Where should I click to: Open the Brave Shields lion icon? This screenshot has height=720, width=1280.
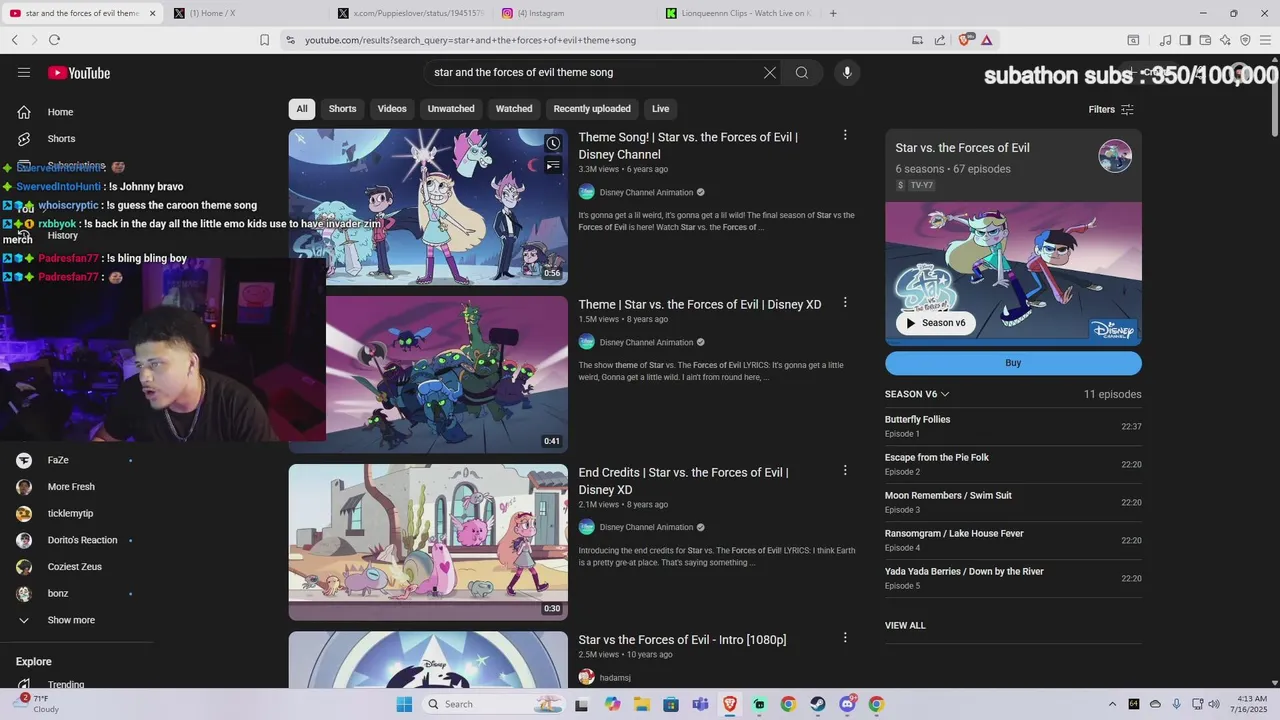964,40
